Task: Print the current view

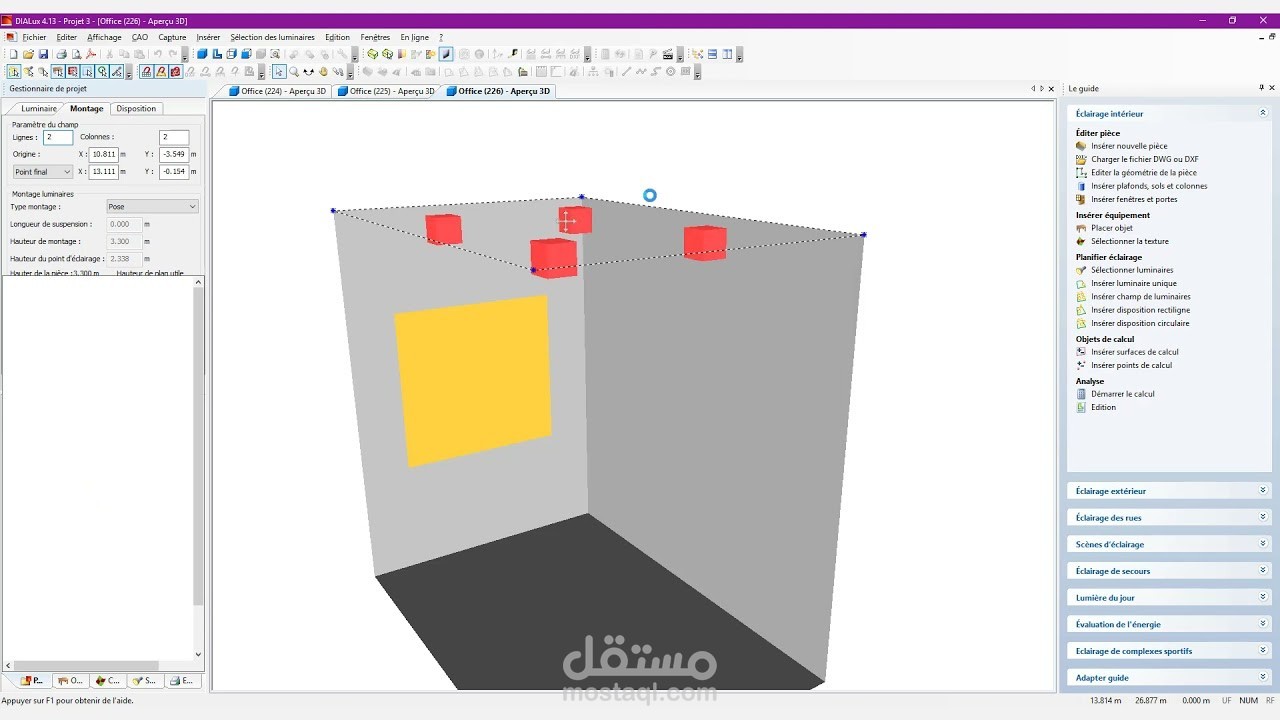Action: [x=60, y=54]
